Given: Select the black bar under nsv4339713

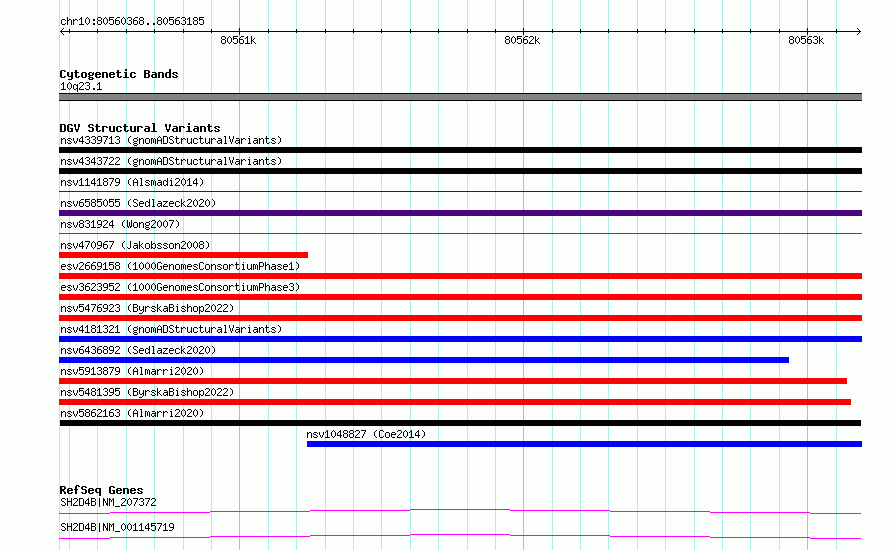Looking at the screenshot, I should point(460,150).
